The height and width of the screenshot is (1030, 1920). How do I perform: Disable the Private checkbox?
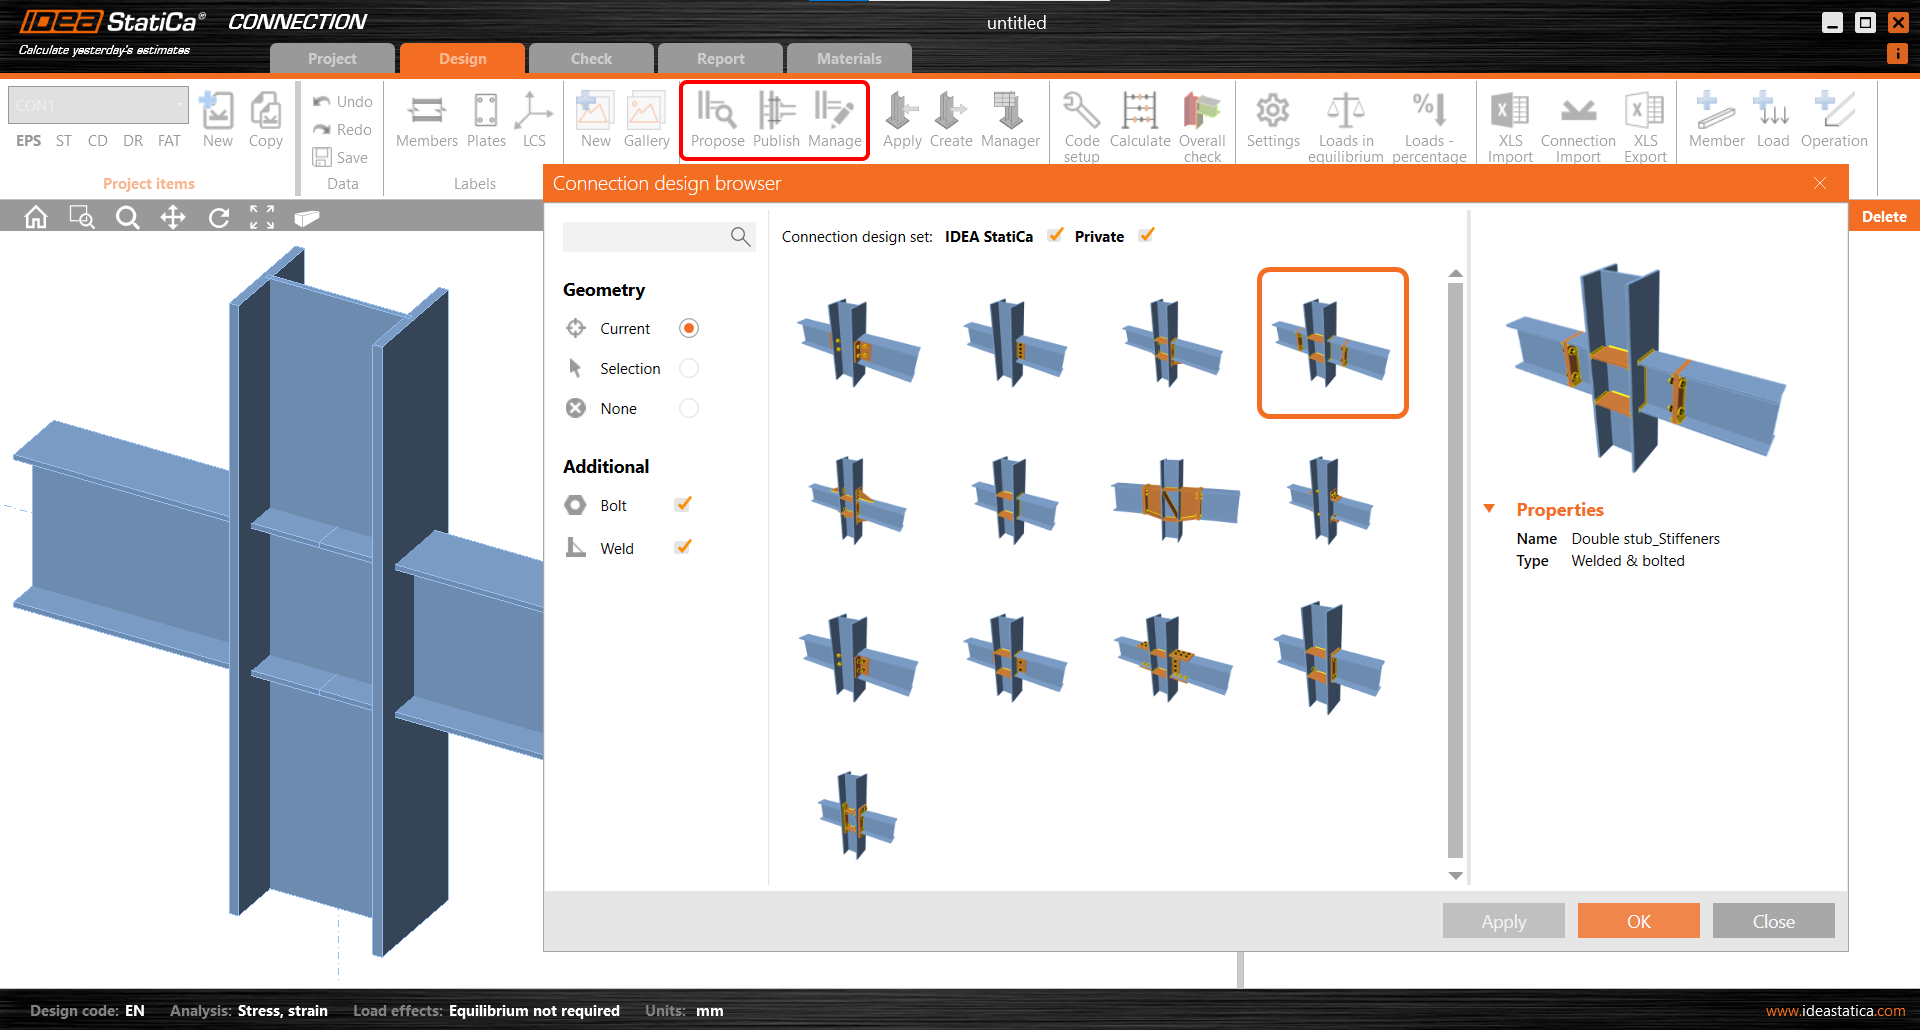point(1146,235)
